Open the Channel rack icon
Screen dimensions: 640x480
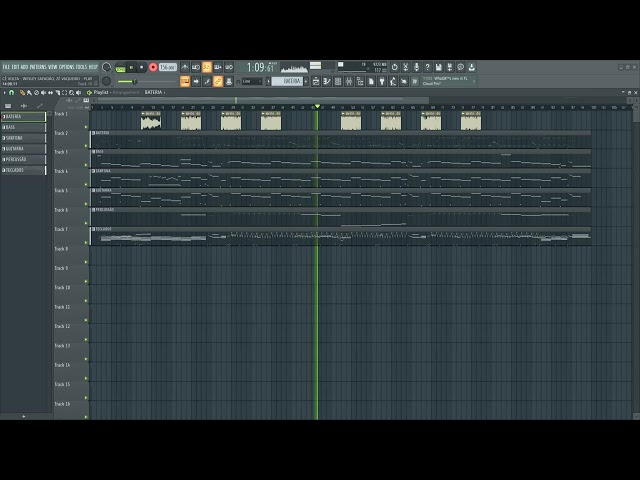(x=338, y=82)
